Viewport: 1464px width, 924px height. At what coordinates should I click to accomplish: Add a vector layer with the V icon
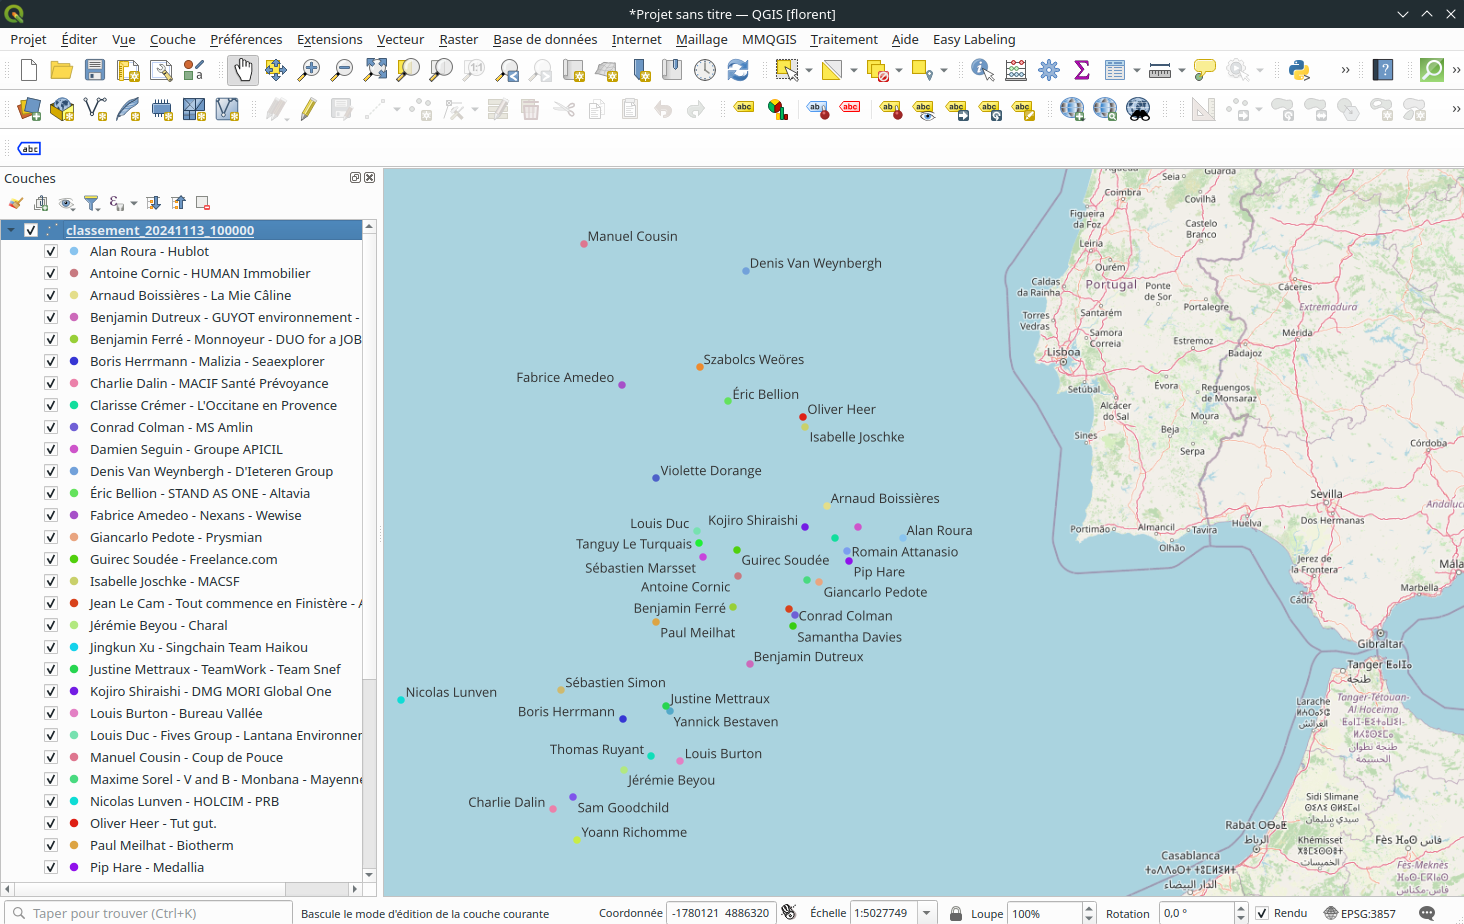pyautogui.click(x=95, y=109)
